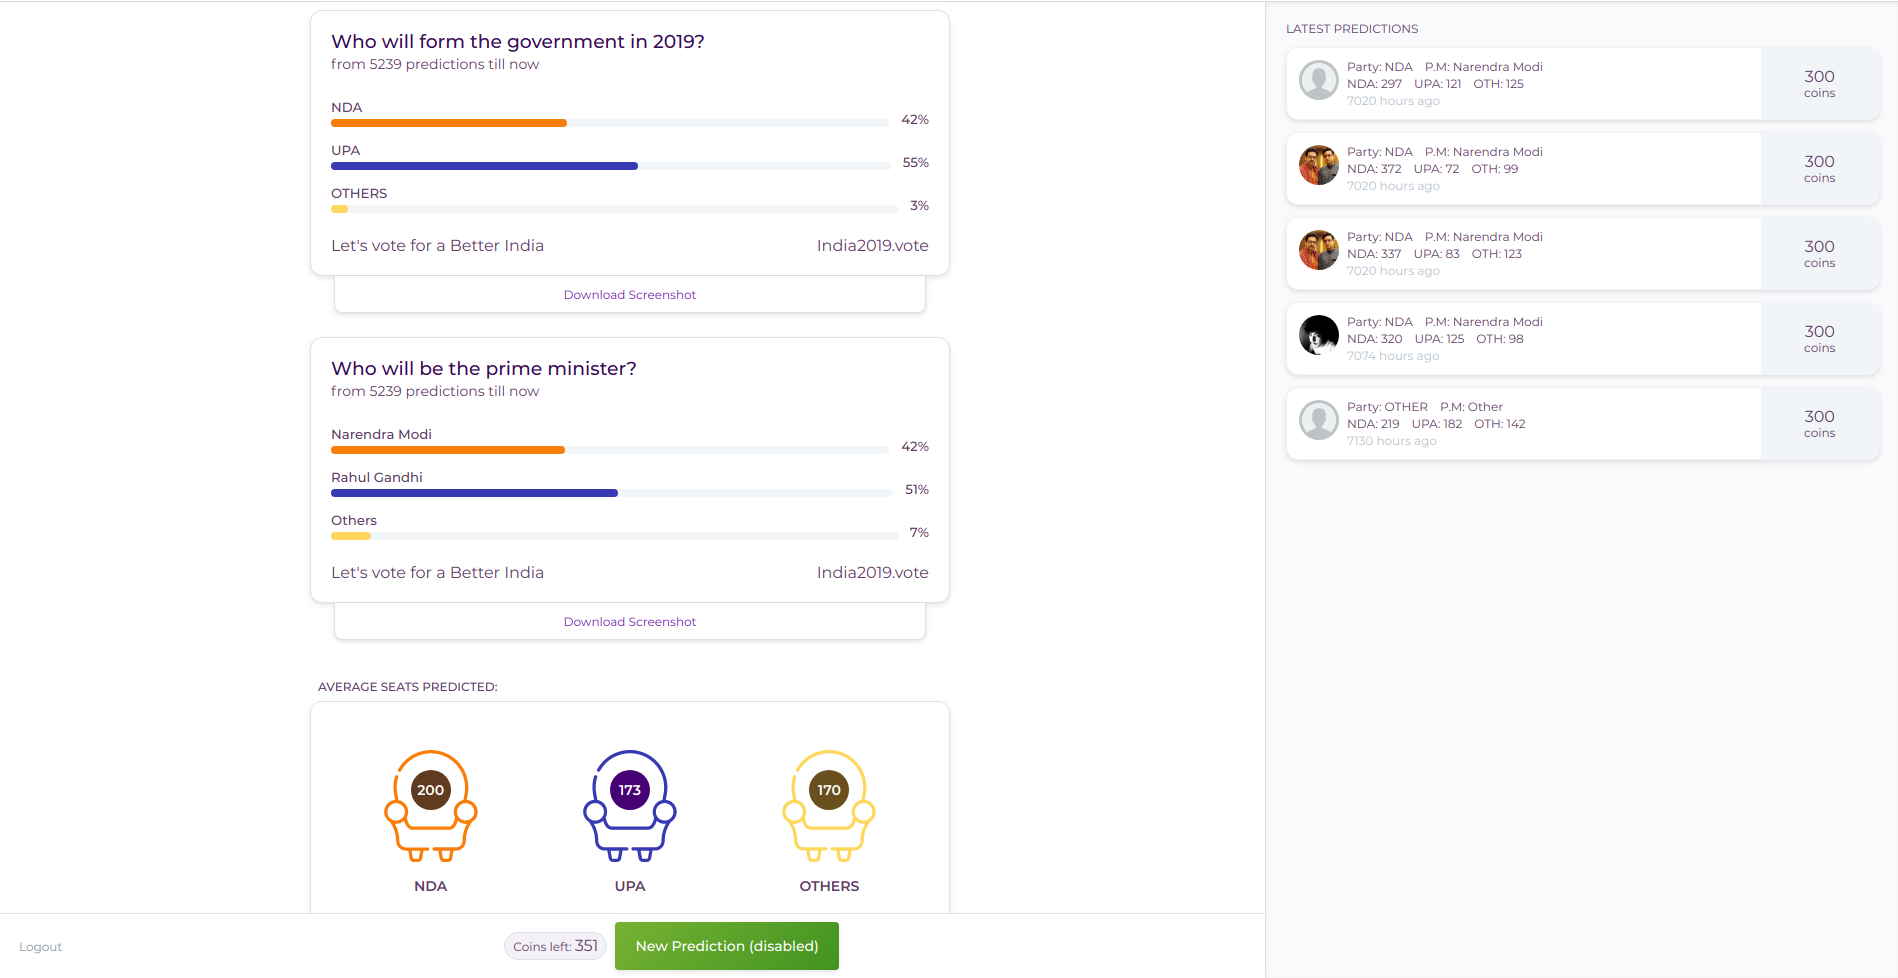Click the UPA label under the purple seat
Viewport: 1898px width, 978px height.
pyautogui.click(x=630, y=886)
